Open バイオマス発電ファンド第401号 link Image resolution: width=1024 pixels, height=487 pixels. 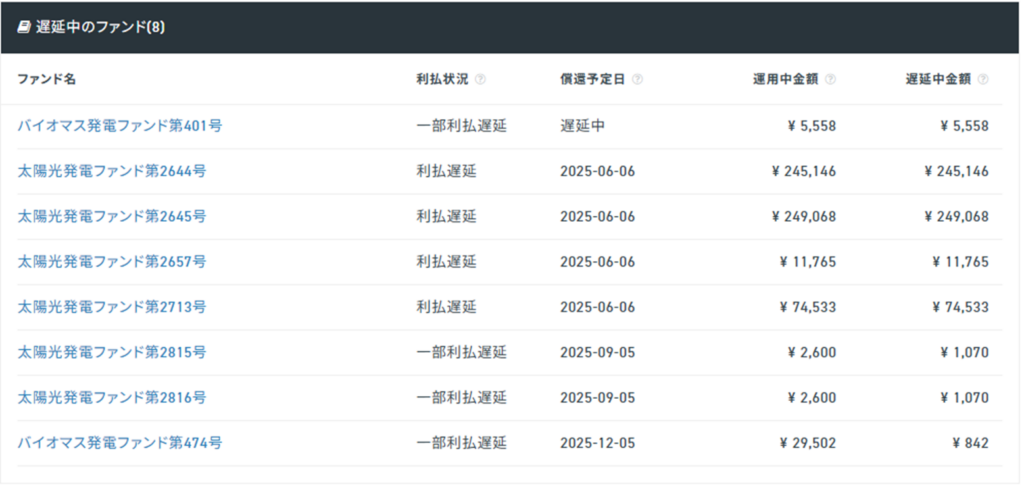pos(120,125)
